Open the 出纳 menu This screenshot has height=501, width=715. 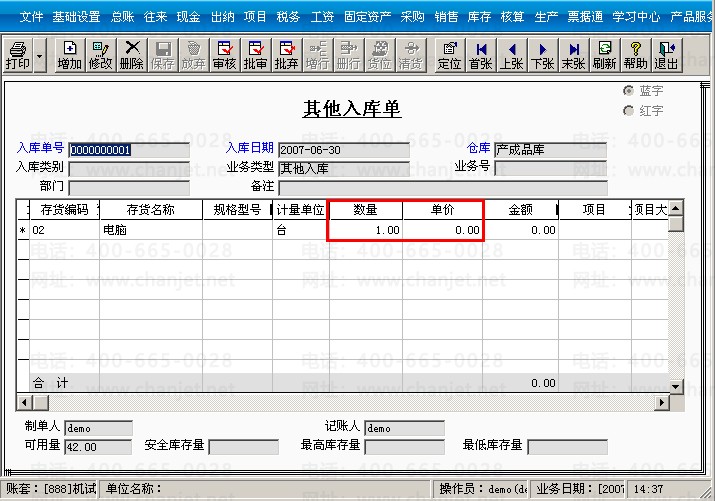click(223, 17)
